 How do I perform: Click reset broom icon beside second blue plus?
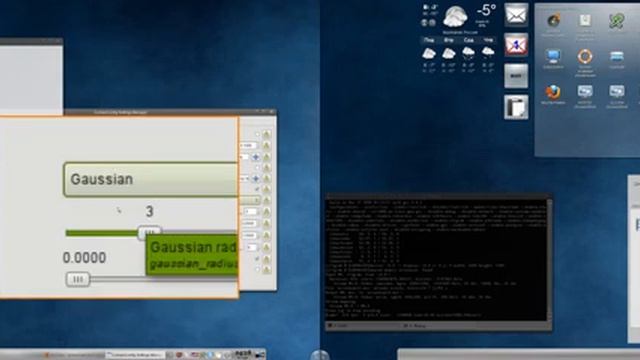(267, 178)
